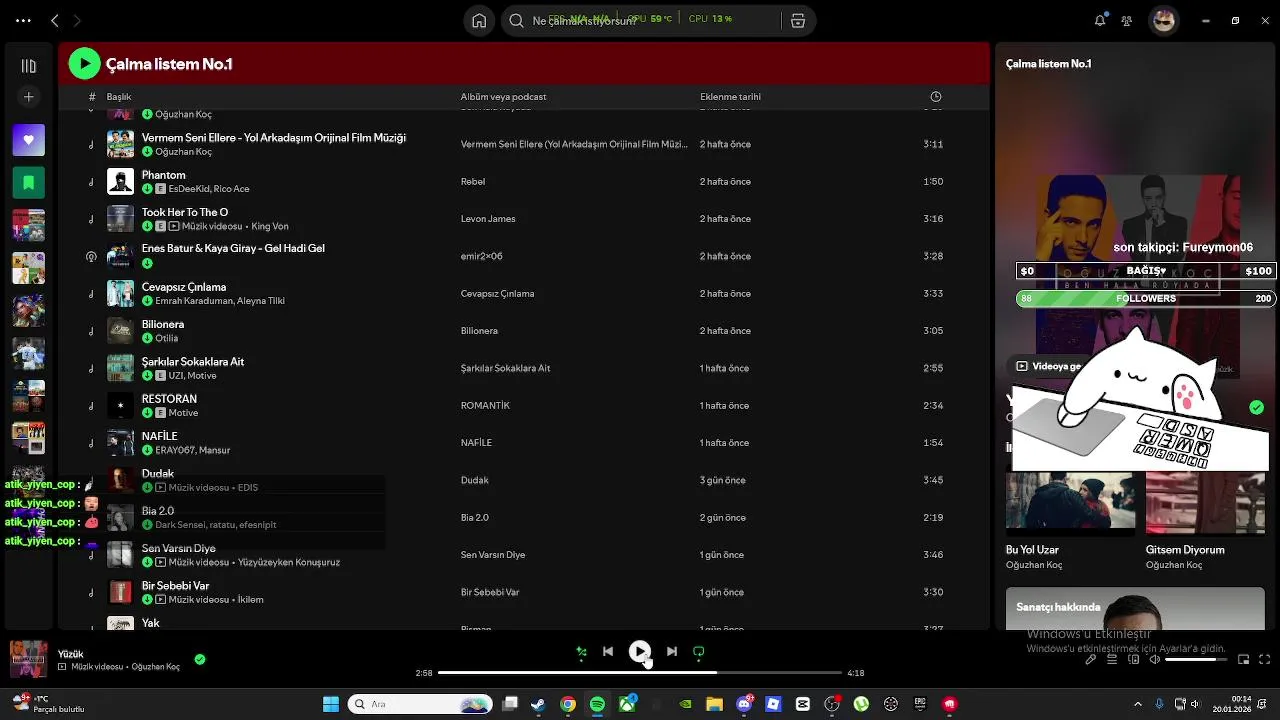Open Otilia artist link
This screenshot has width=1280, height=720.
166,339
